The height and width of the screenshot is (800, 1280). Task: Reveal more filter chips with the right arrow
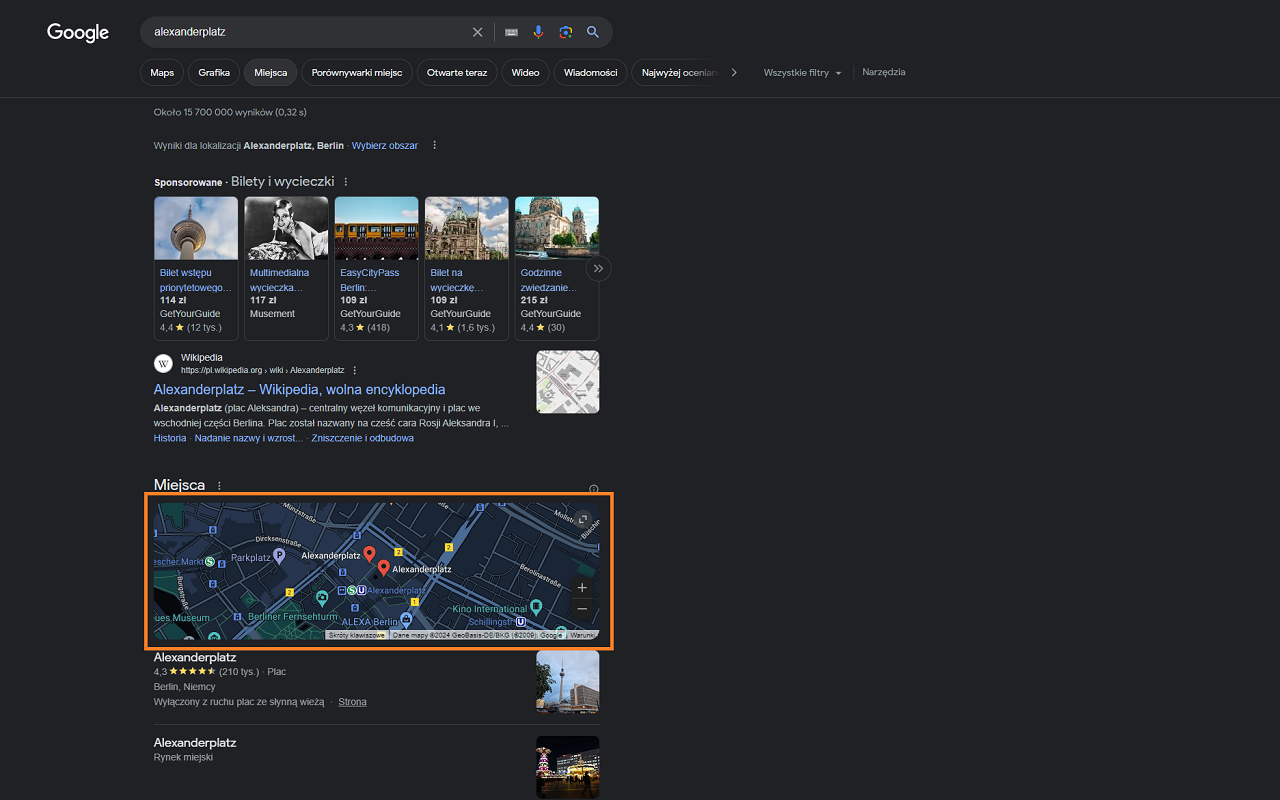733,72
